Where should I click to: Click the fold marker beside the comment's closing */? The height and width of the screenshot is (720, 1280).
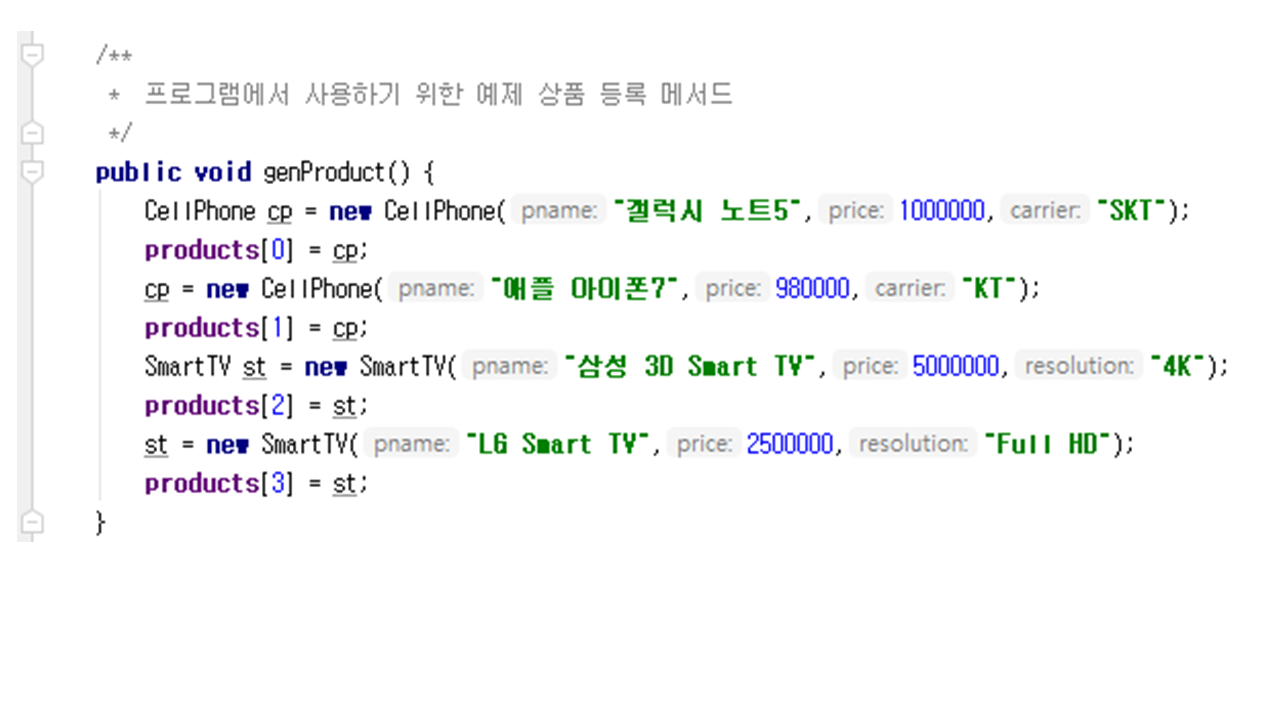coord(32,133)
